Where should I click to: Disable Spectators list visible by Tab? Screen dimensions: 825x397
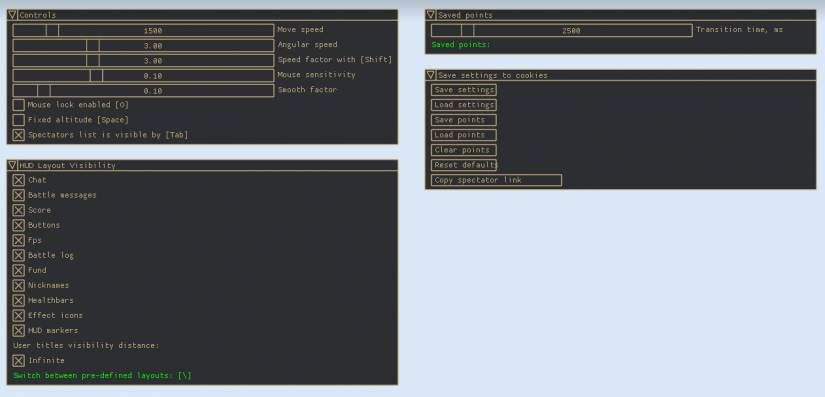point(18,135)
